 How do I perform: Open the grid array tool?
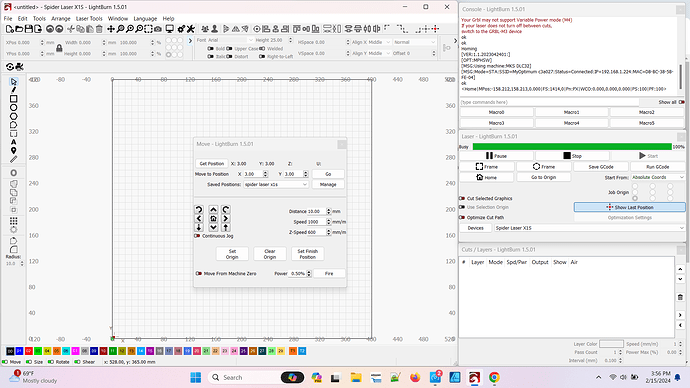pyautogui.click(x=14, y=221)
